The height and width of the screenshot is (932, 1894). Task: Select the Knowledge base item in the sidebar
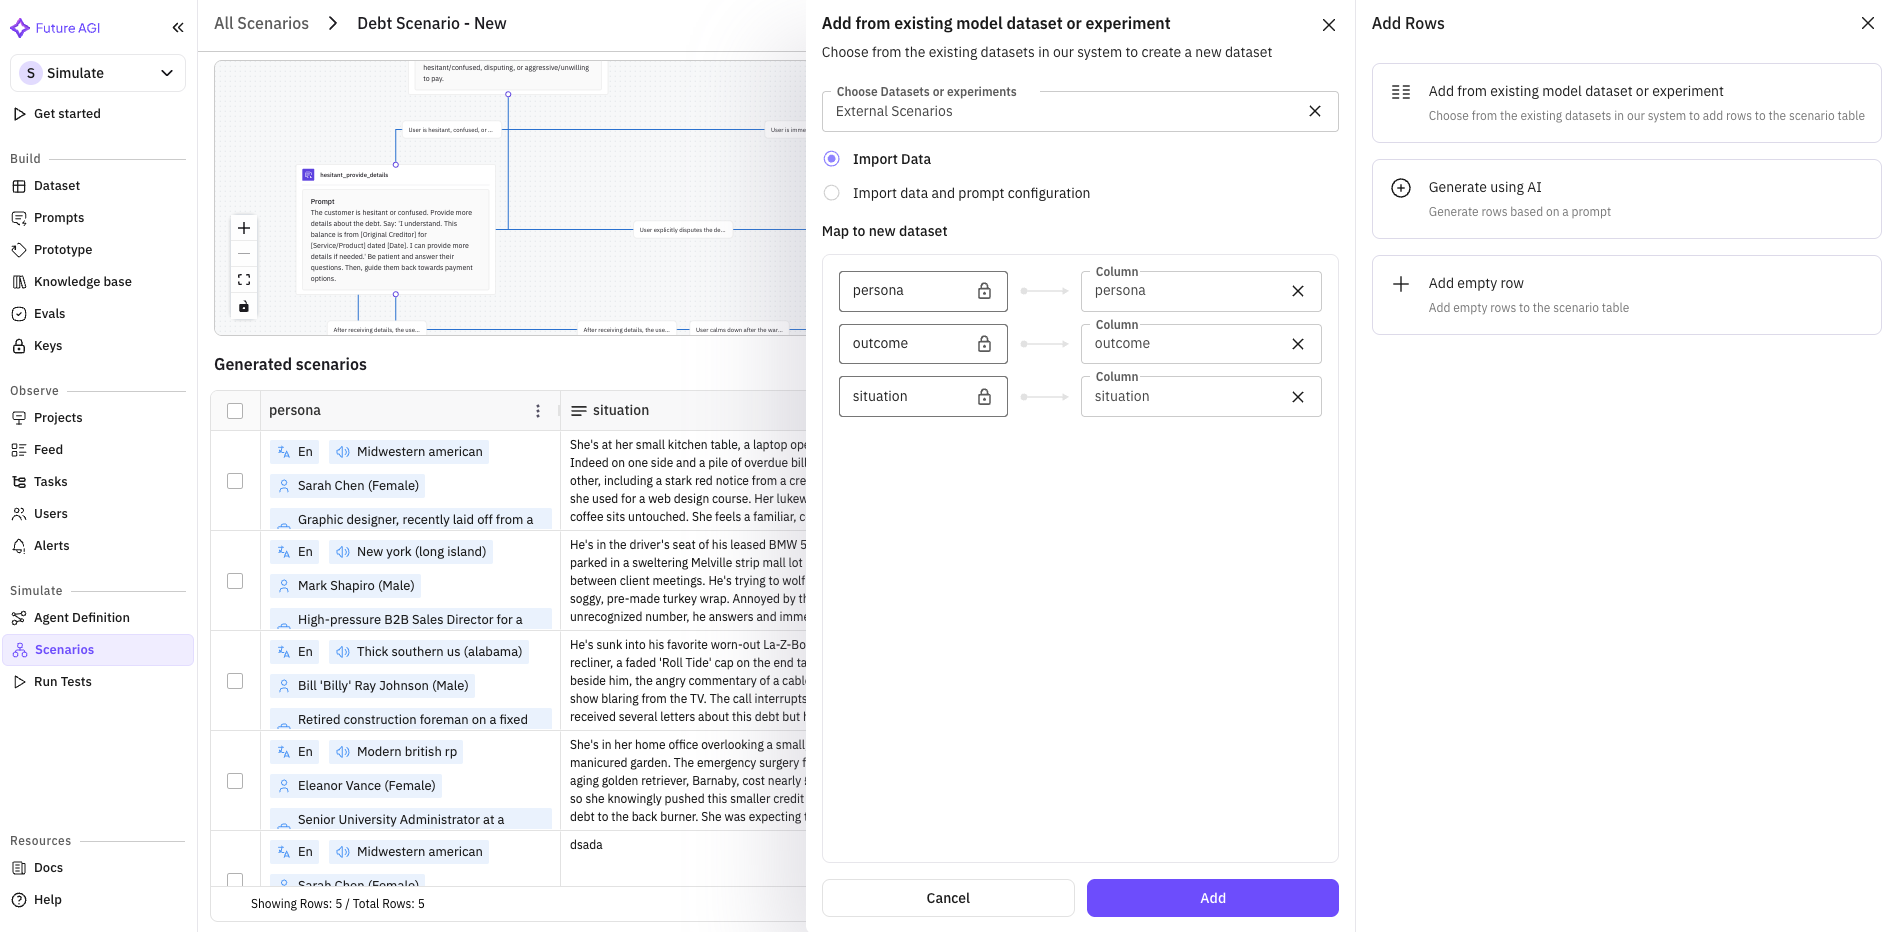(82, 281)
